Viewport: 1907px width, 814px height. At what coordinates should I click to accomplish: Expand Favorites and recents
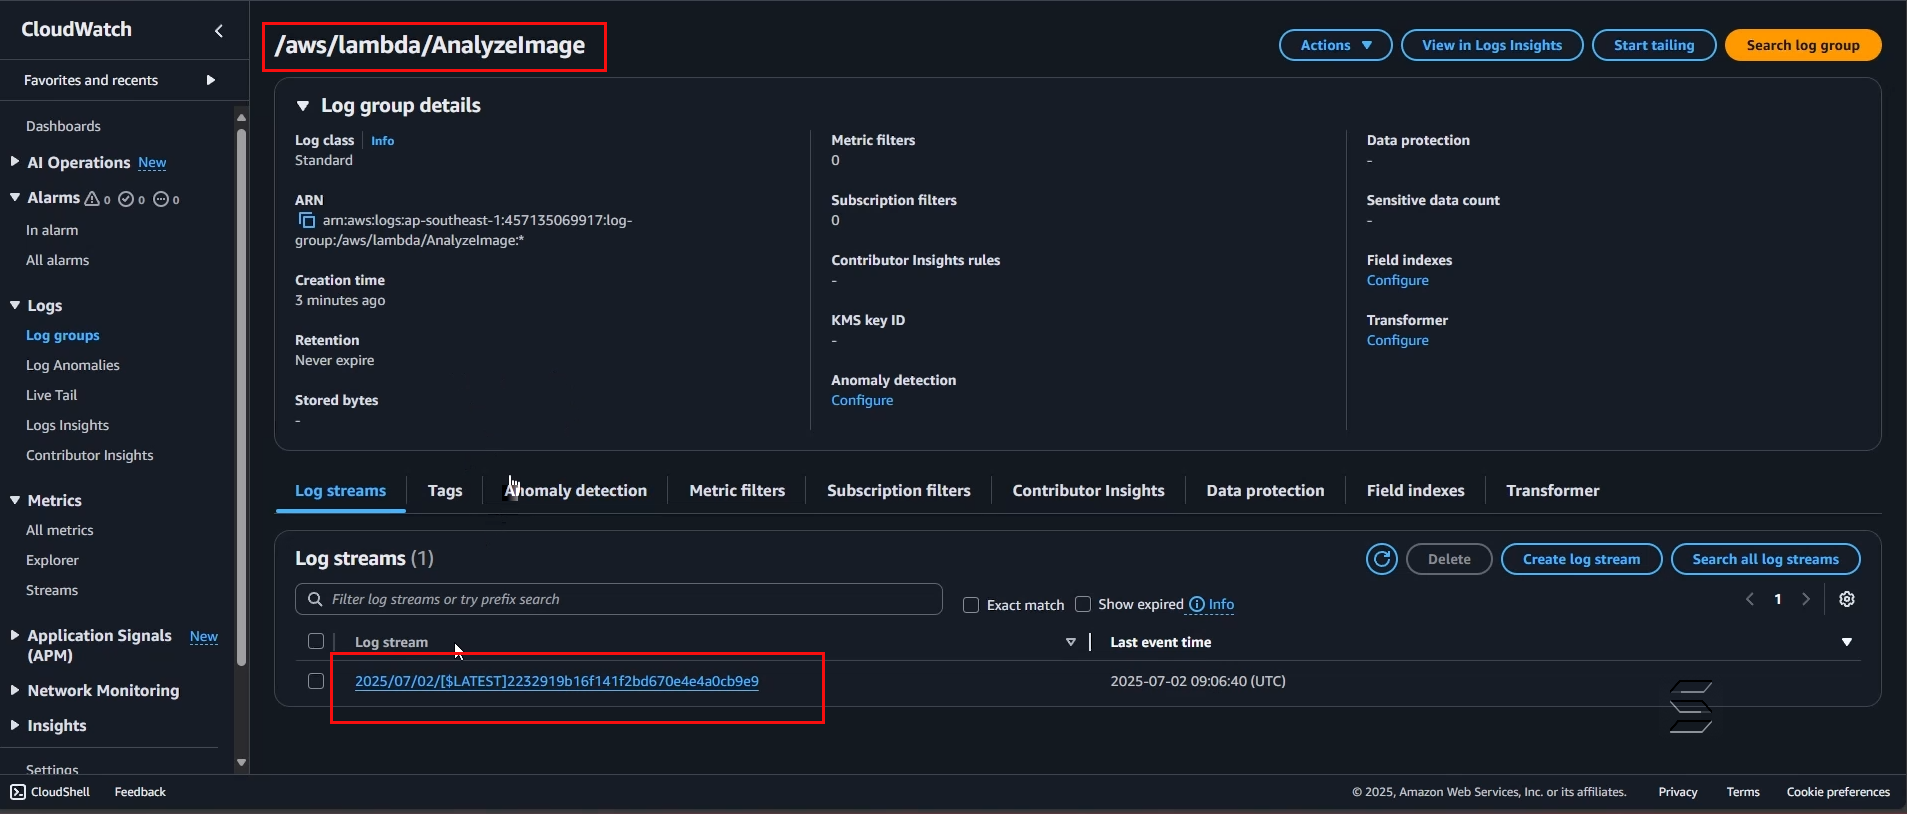tap(211, 80)
